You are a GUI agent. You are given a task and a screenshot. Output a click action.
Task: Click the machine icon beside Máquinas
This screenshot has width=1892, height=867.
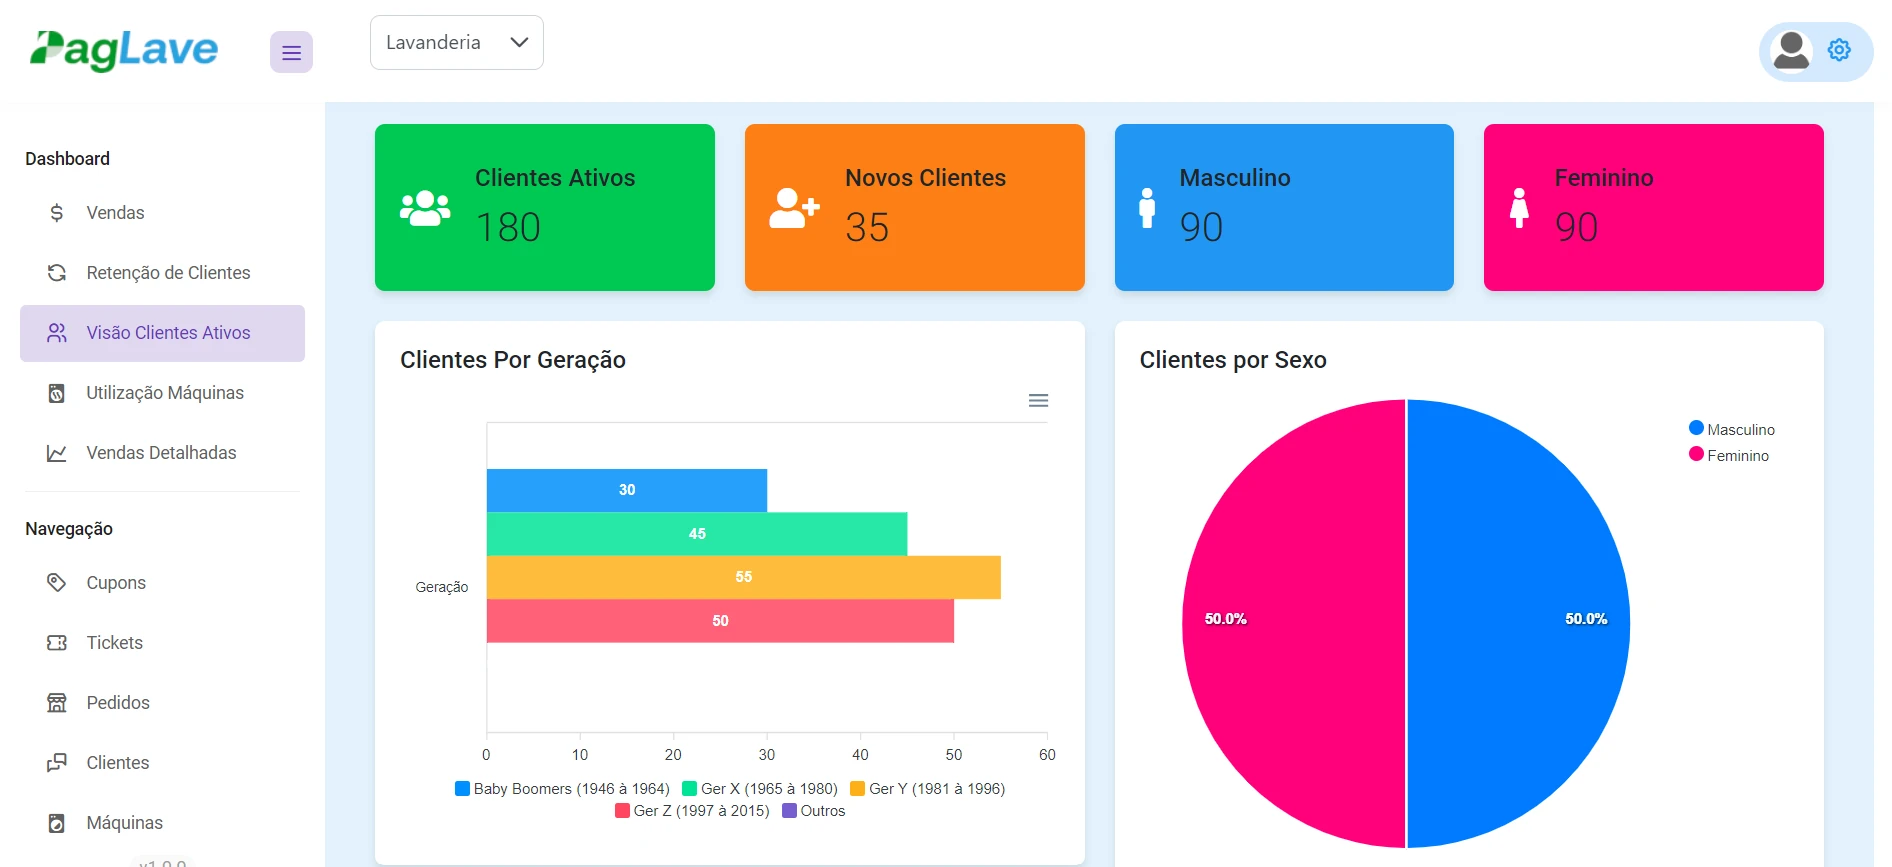(x=57, y=823)
